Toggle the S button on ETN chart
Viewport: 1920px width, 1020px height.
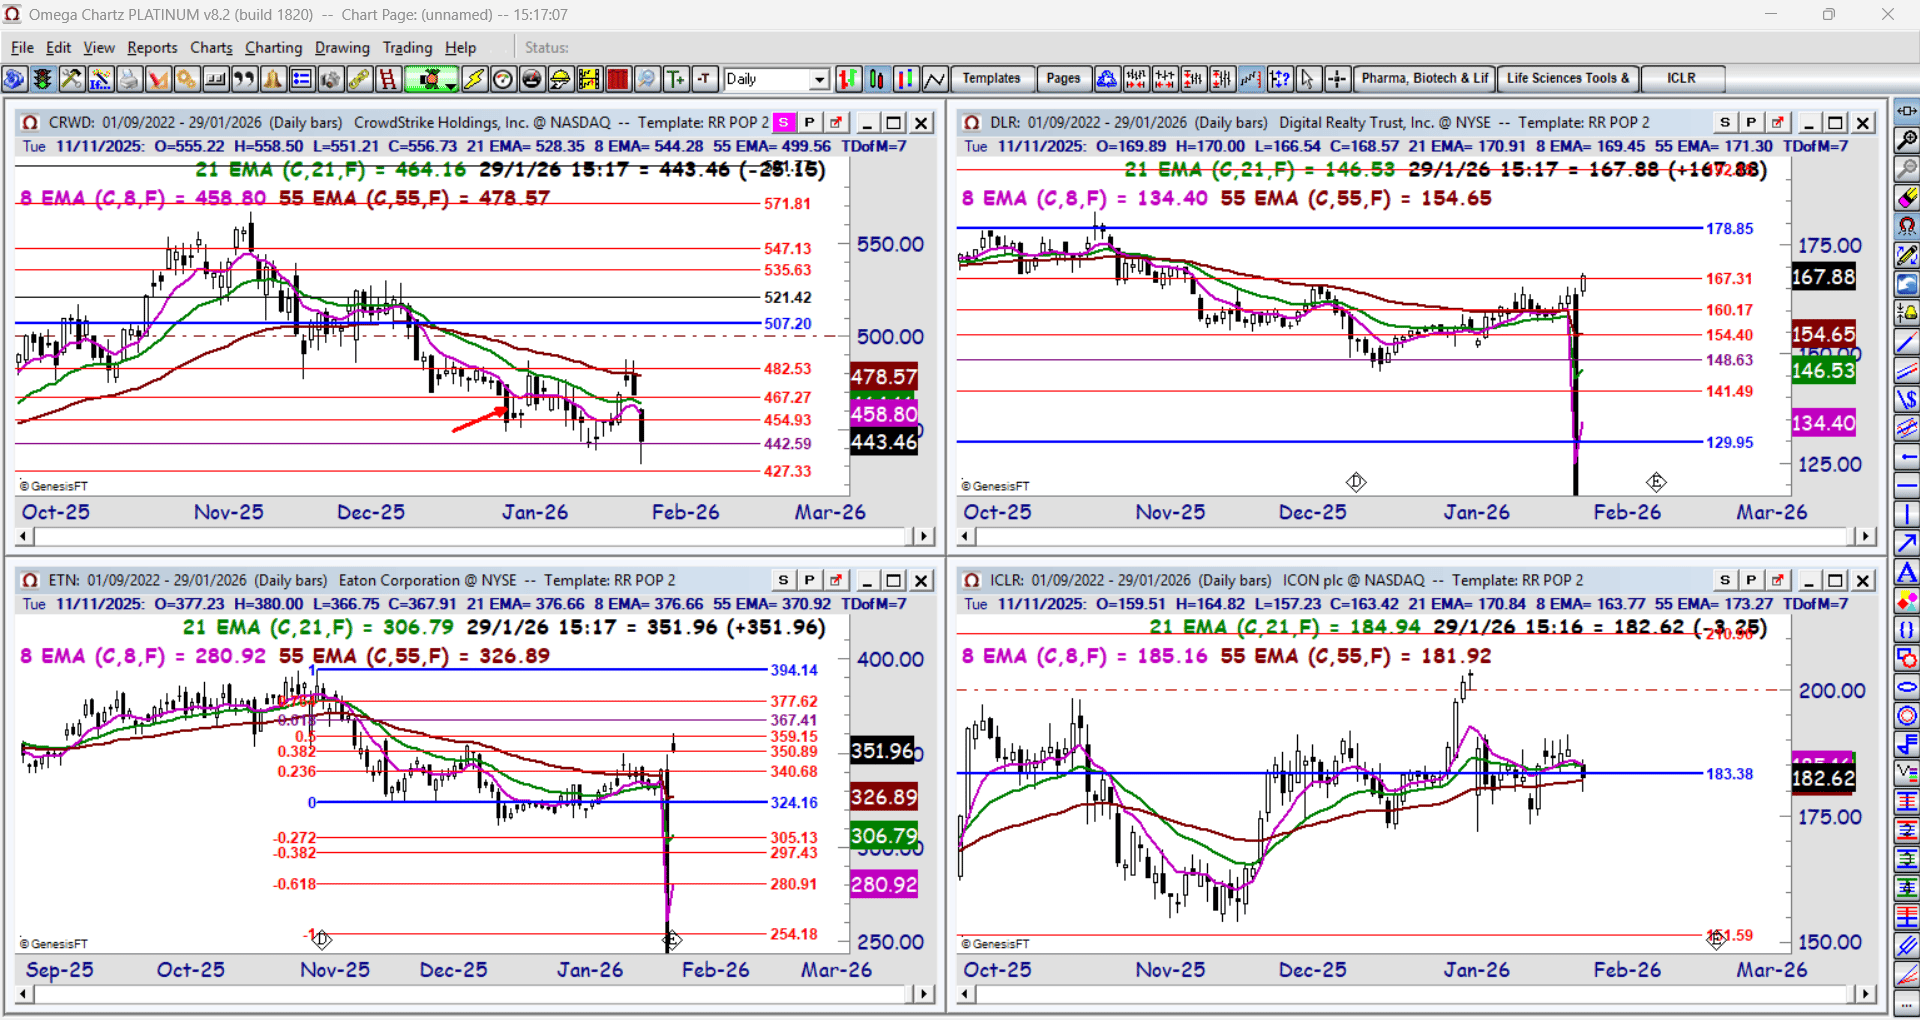pyautogui.click(x=783, y=581)
